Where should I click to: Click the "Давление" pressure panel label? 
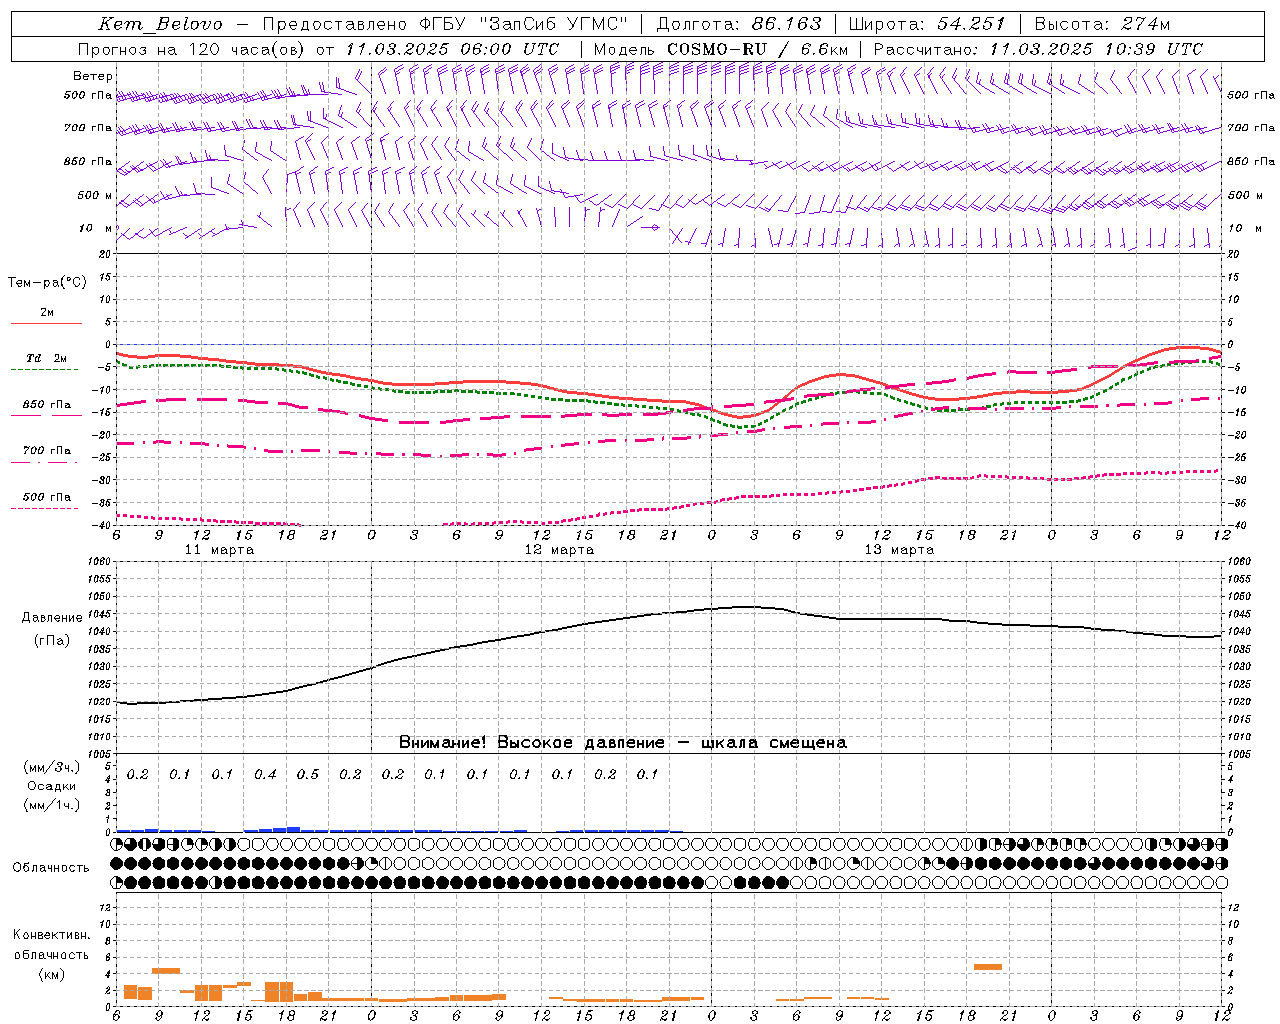pos(52,618)
